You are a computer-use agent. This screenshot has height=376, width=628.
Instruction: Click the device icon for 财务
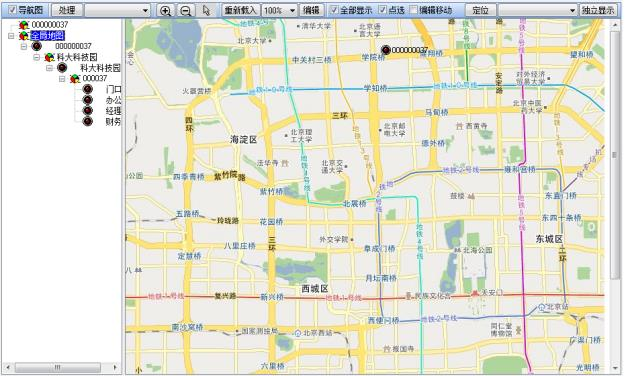tap(88, 121)
